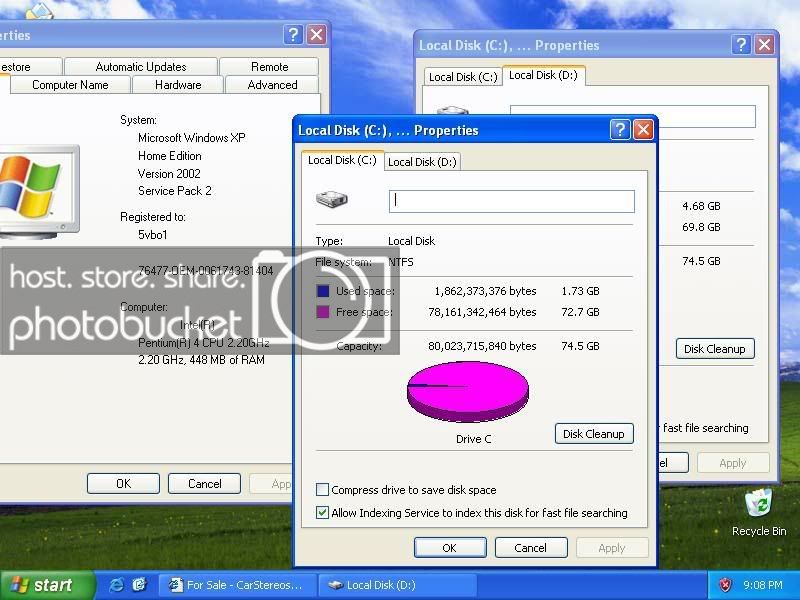Open the Remote tab in System Properties

(x=269, y=66)
